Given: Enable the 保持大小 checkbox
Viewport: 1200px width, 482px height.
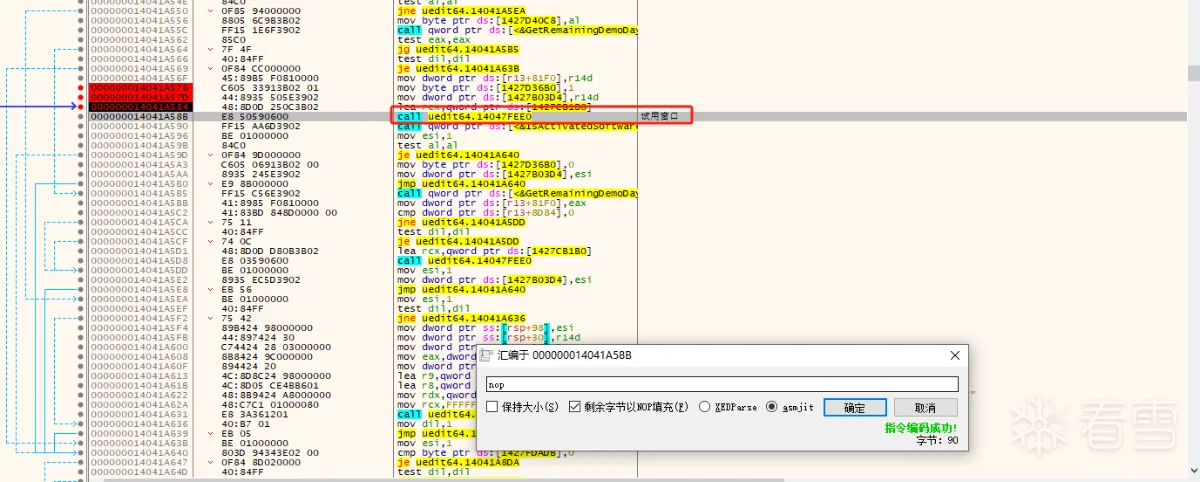Looking at the screenshot, I should (x=492, y=408).
